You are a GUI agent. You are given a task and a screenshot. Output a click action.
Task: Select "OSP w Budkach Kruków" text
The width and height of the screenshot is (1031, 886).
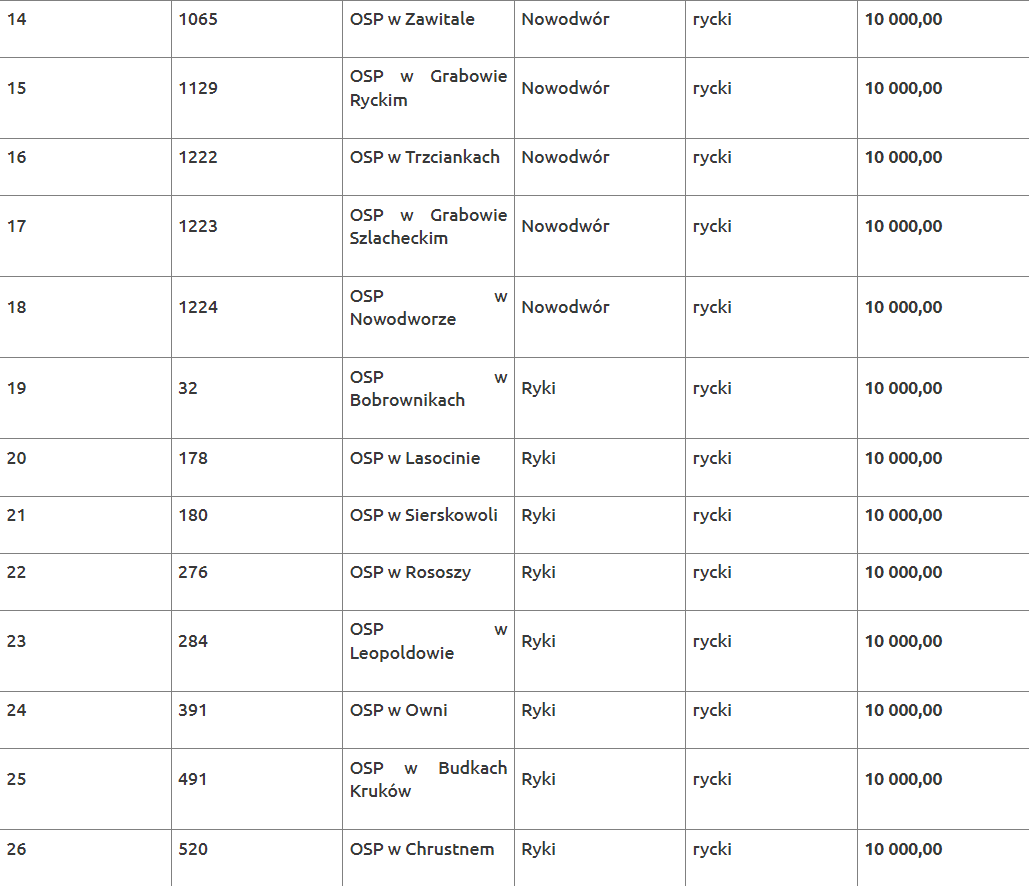[x=428, y=780]
